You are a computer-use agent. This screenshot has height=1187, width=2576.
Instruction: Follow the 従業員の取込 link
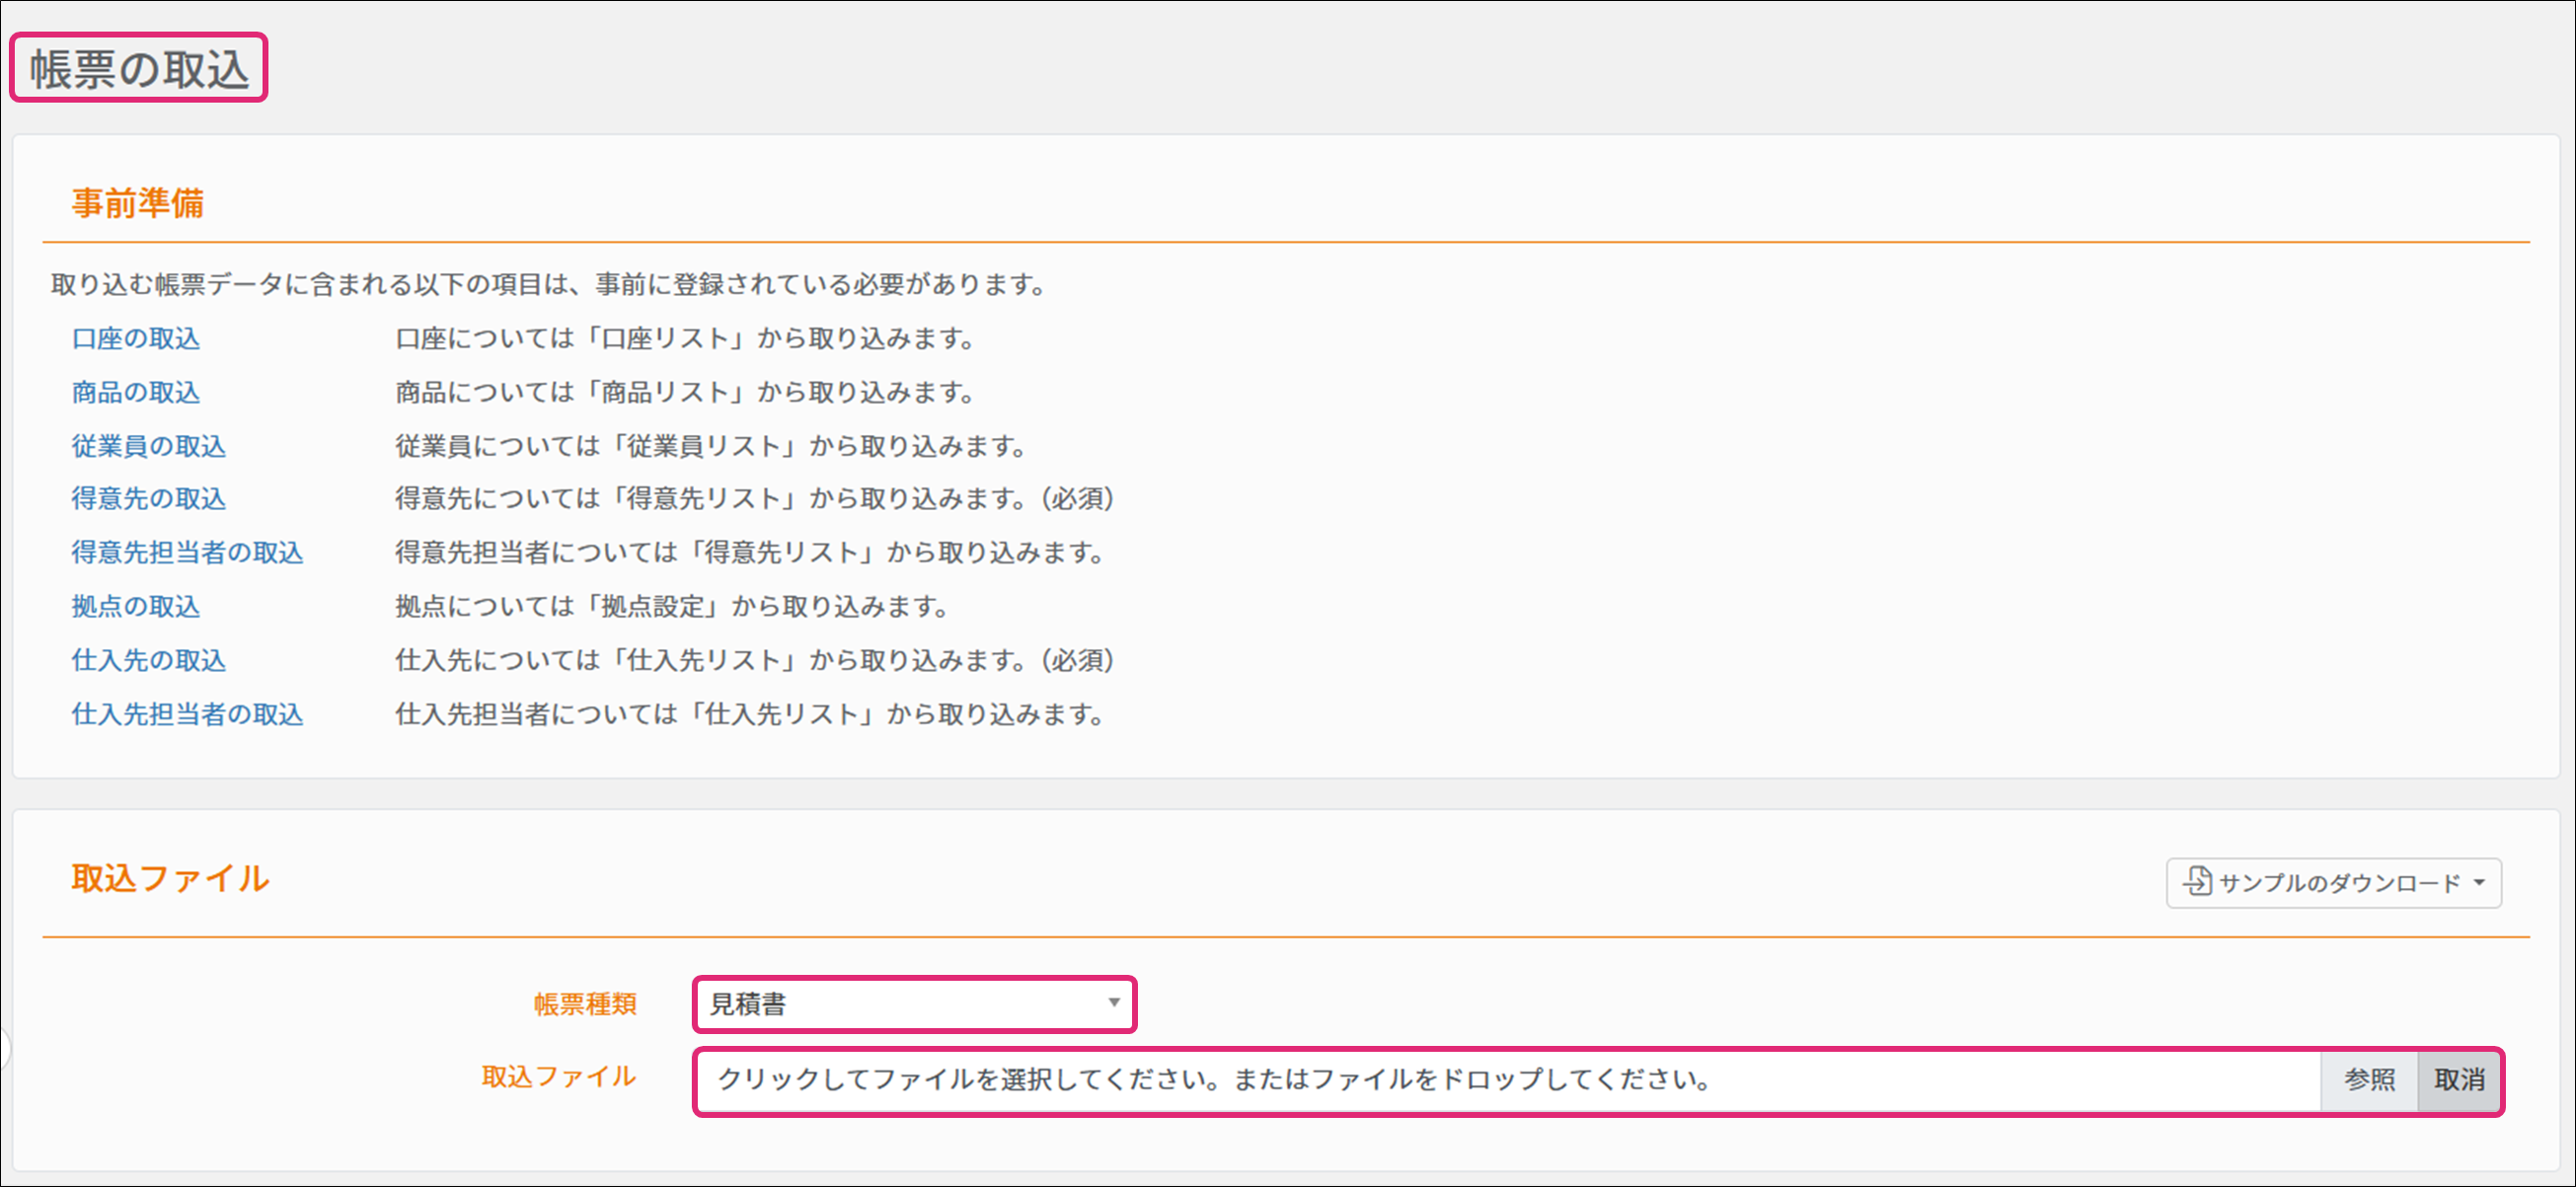tap(149, 446)
